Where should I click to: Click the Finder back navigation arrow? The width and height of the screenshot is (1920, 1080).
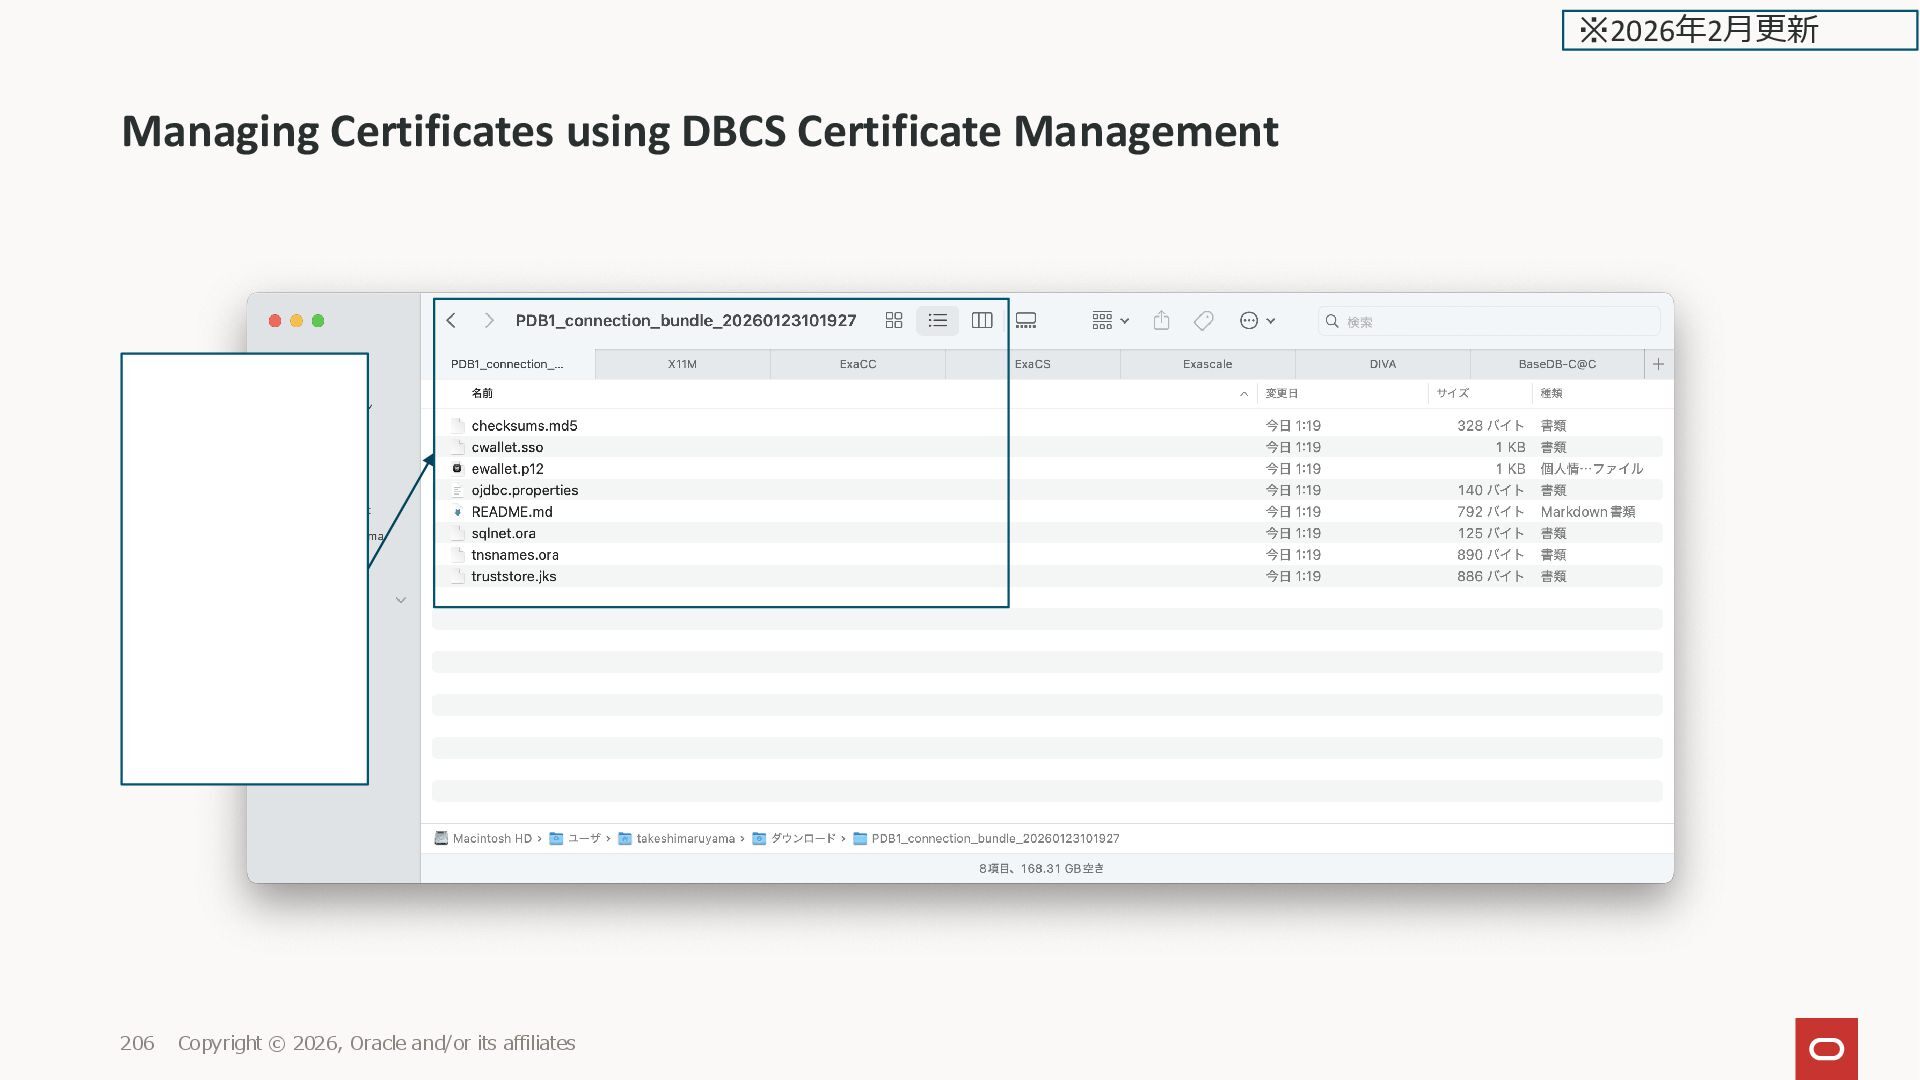[451, 320]
